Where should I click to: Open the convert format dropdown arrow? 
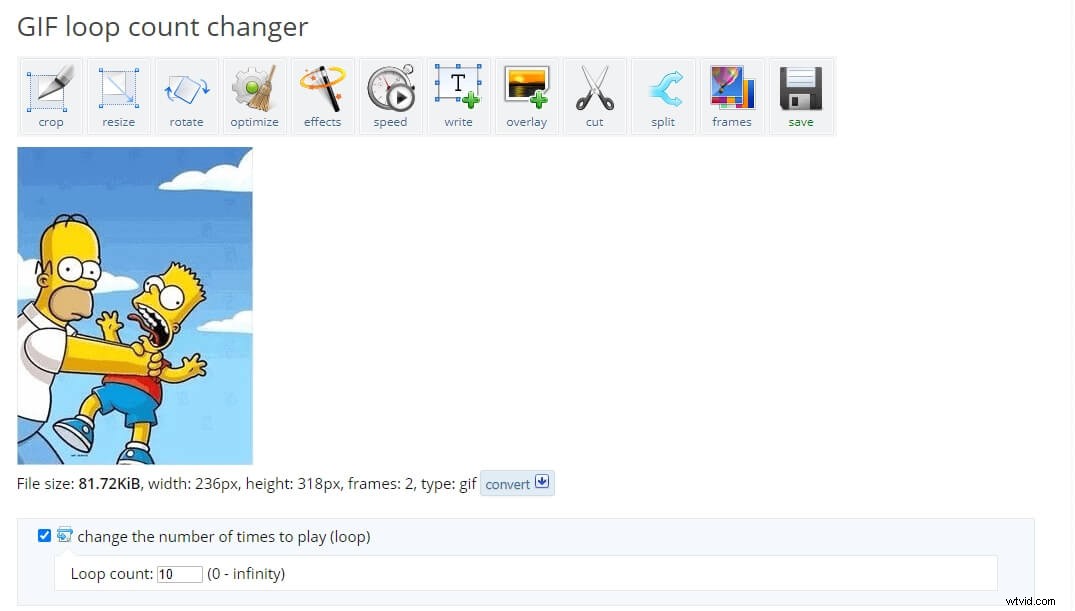click(542, 482)
